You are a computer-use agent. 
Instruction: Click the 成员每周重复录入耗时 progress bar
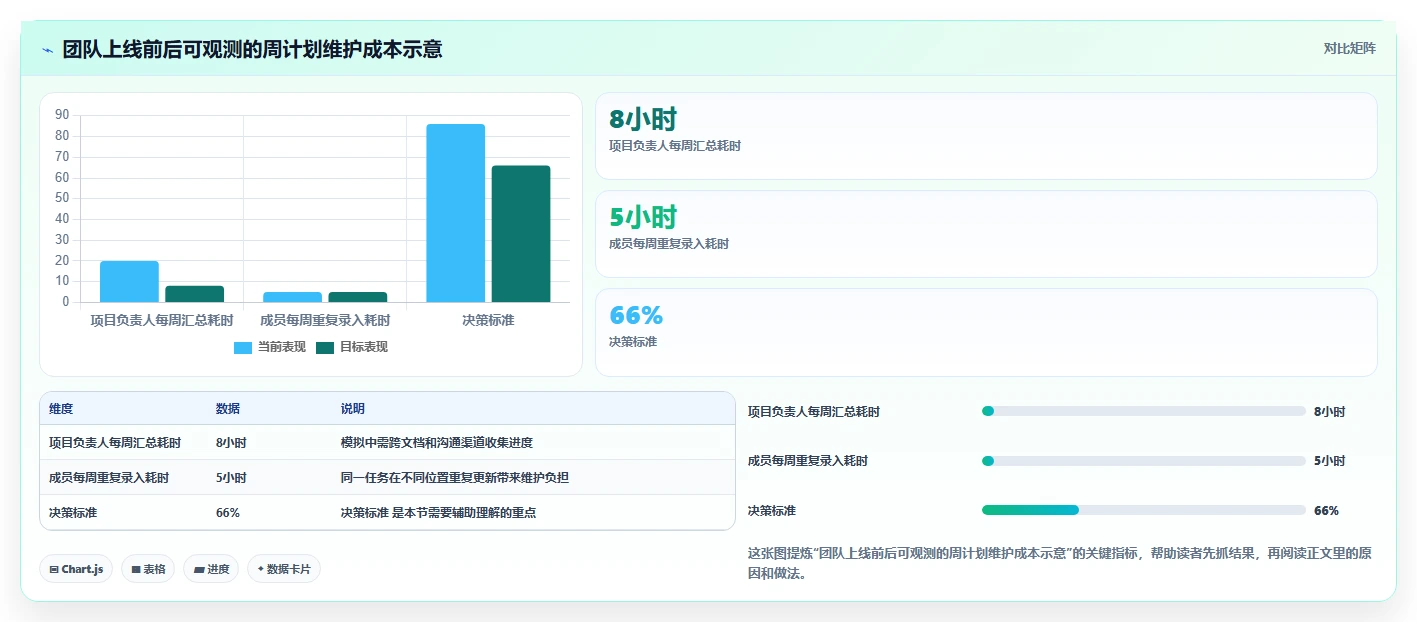[x=1144, y=461]
